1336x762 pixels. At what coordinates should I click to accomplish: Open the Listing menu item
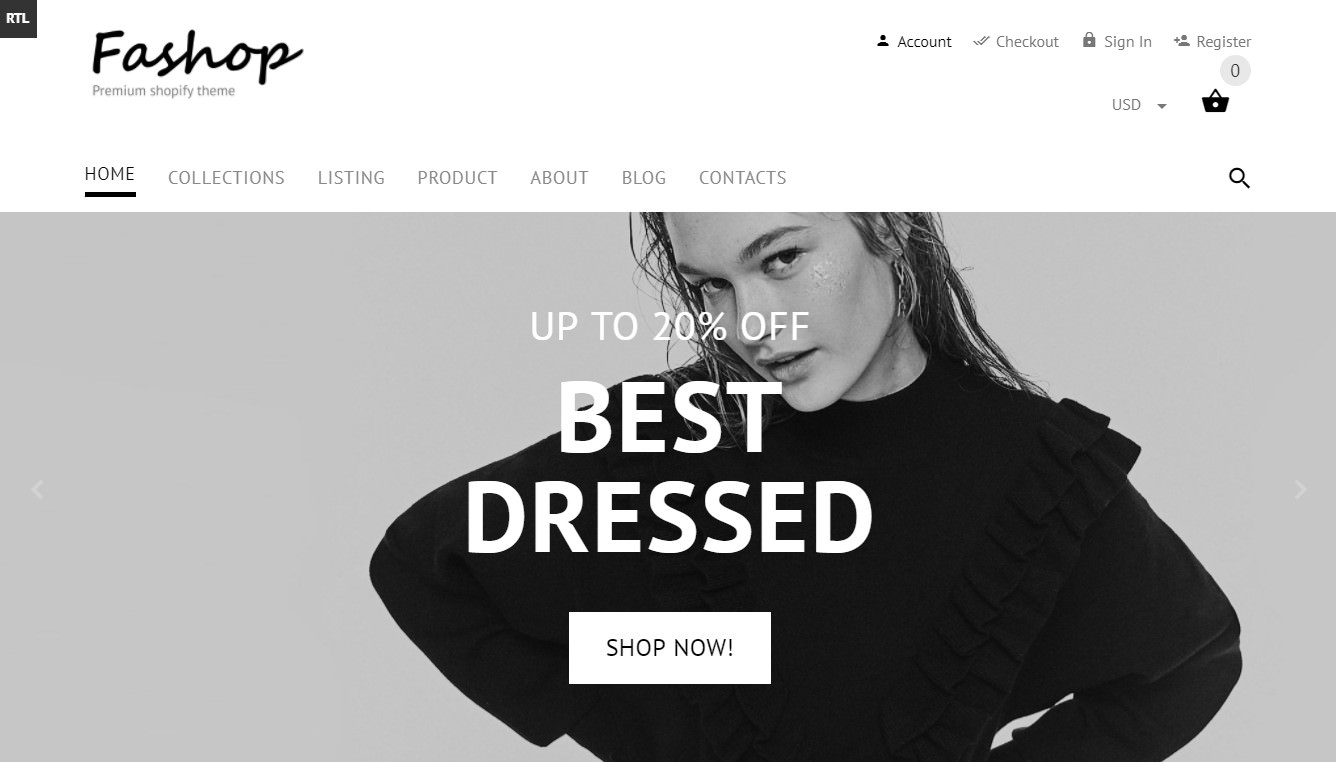[351, 178]
